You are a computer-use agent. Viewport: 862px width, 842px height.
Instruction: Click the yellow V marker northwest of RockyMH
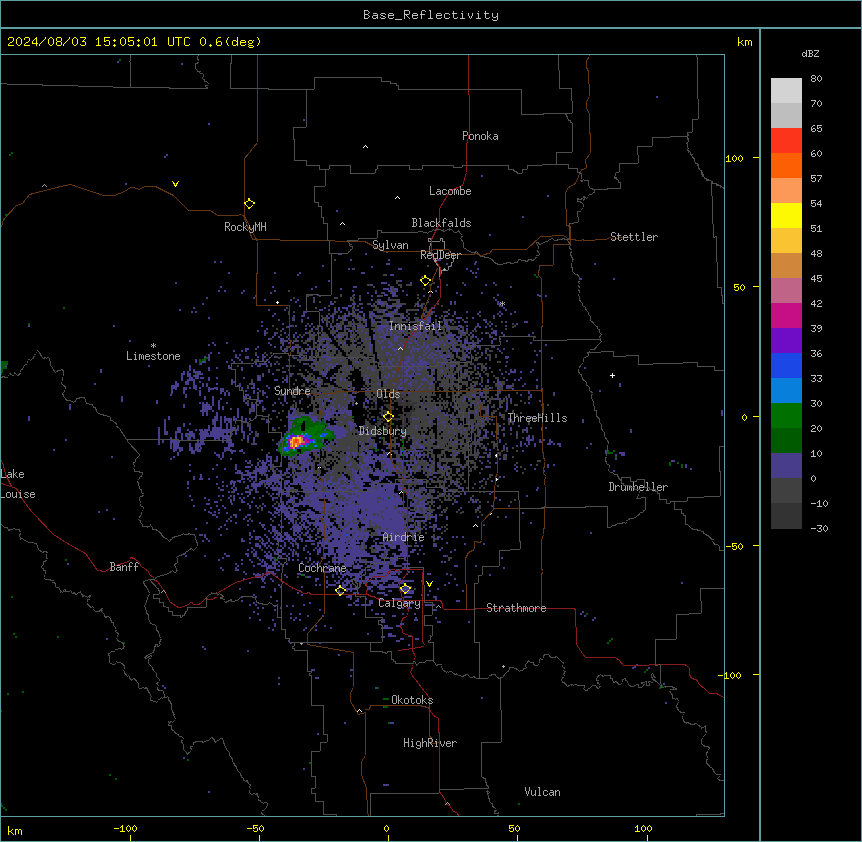point(175,184)
